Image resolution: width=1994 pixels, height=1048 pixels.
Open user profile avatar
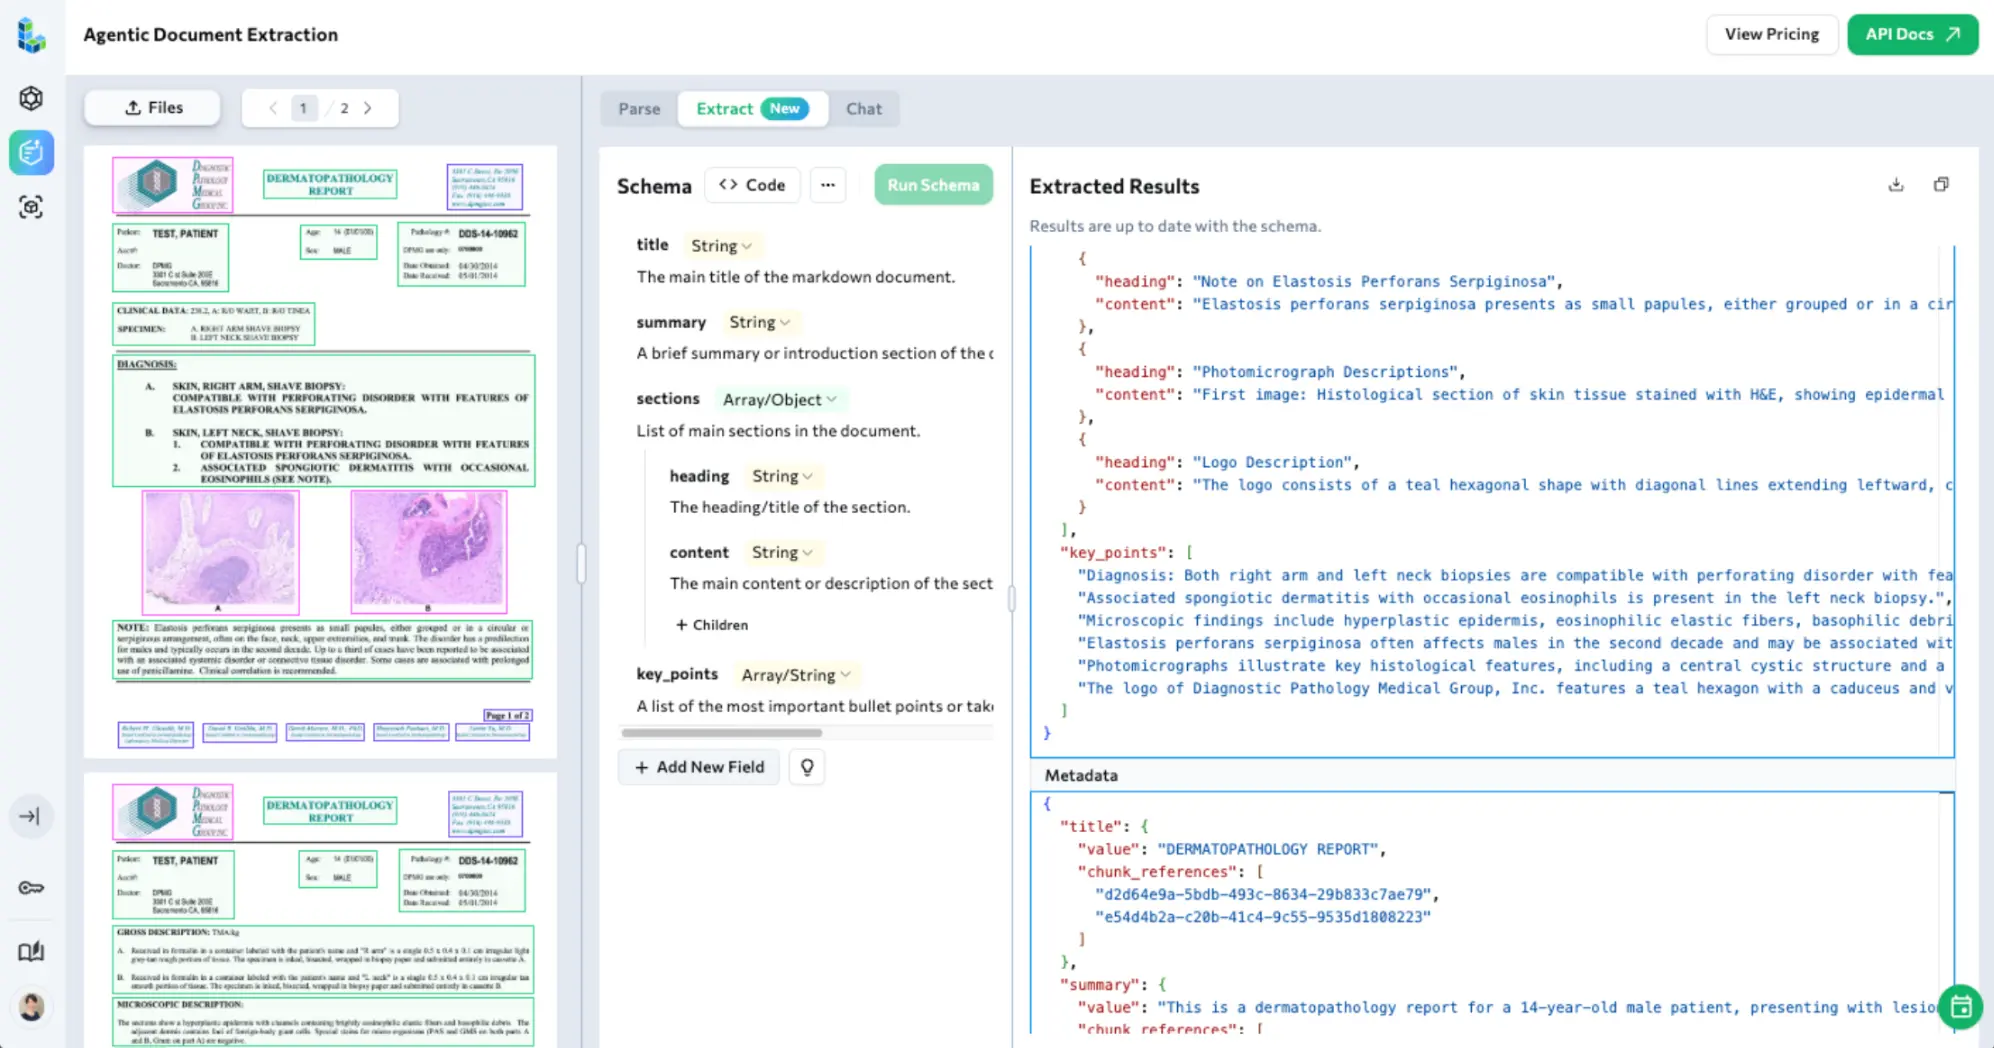(31, 1006)
